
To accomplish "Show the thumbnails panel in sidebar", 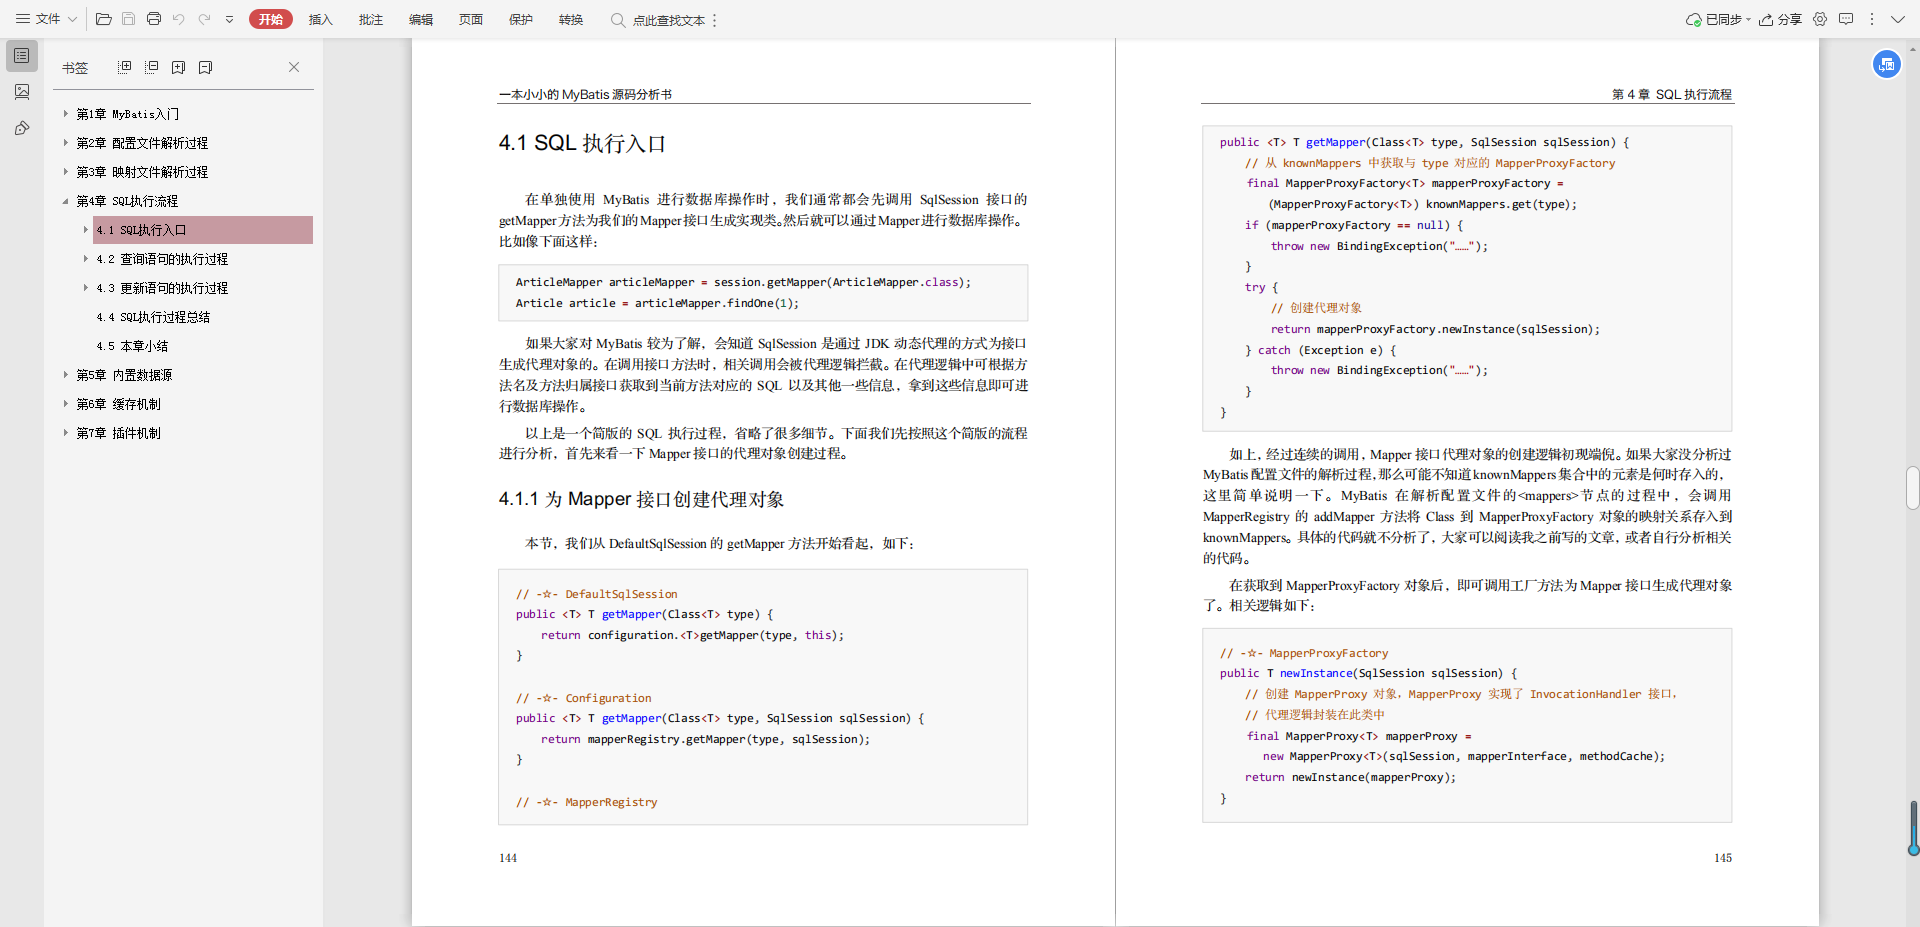I will pos(22,92).
